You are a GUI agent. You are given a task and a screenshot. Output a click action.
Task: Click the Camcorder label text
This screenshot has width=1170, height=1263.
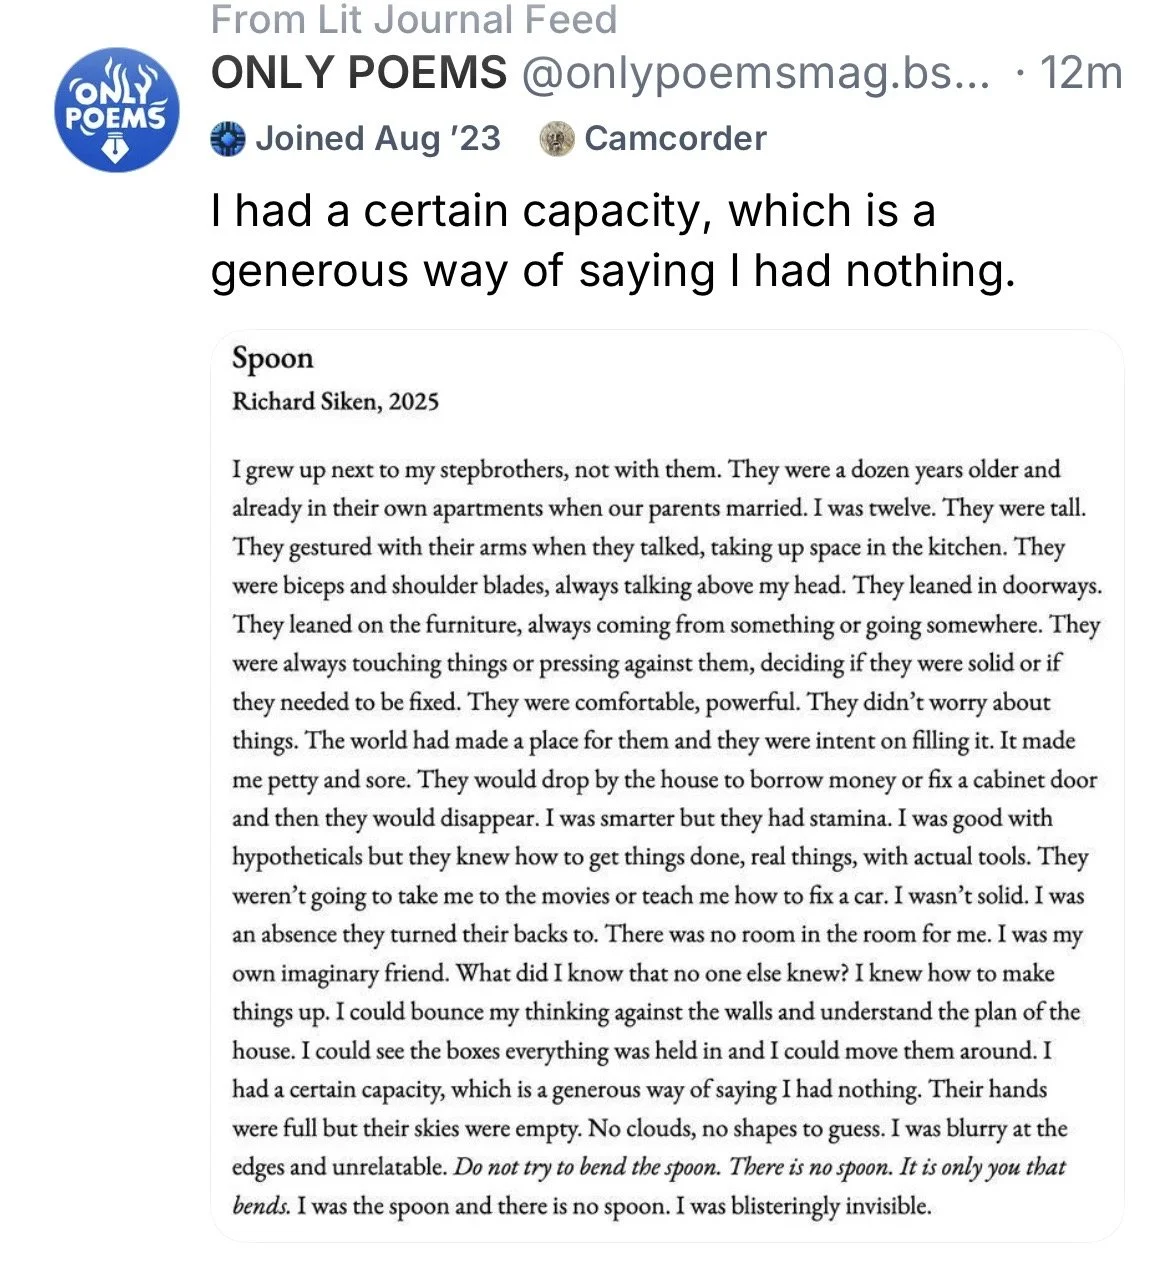point(675,138)
